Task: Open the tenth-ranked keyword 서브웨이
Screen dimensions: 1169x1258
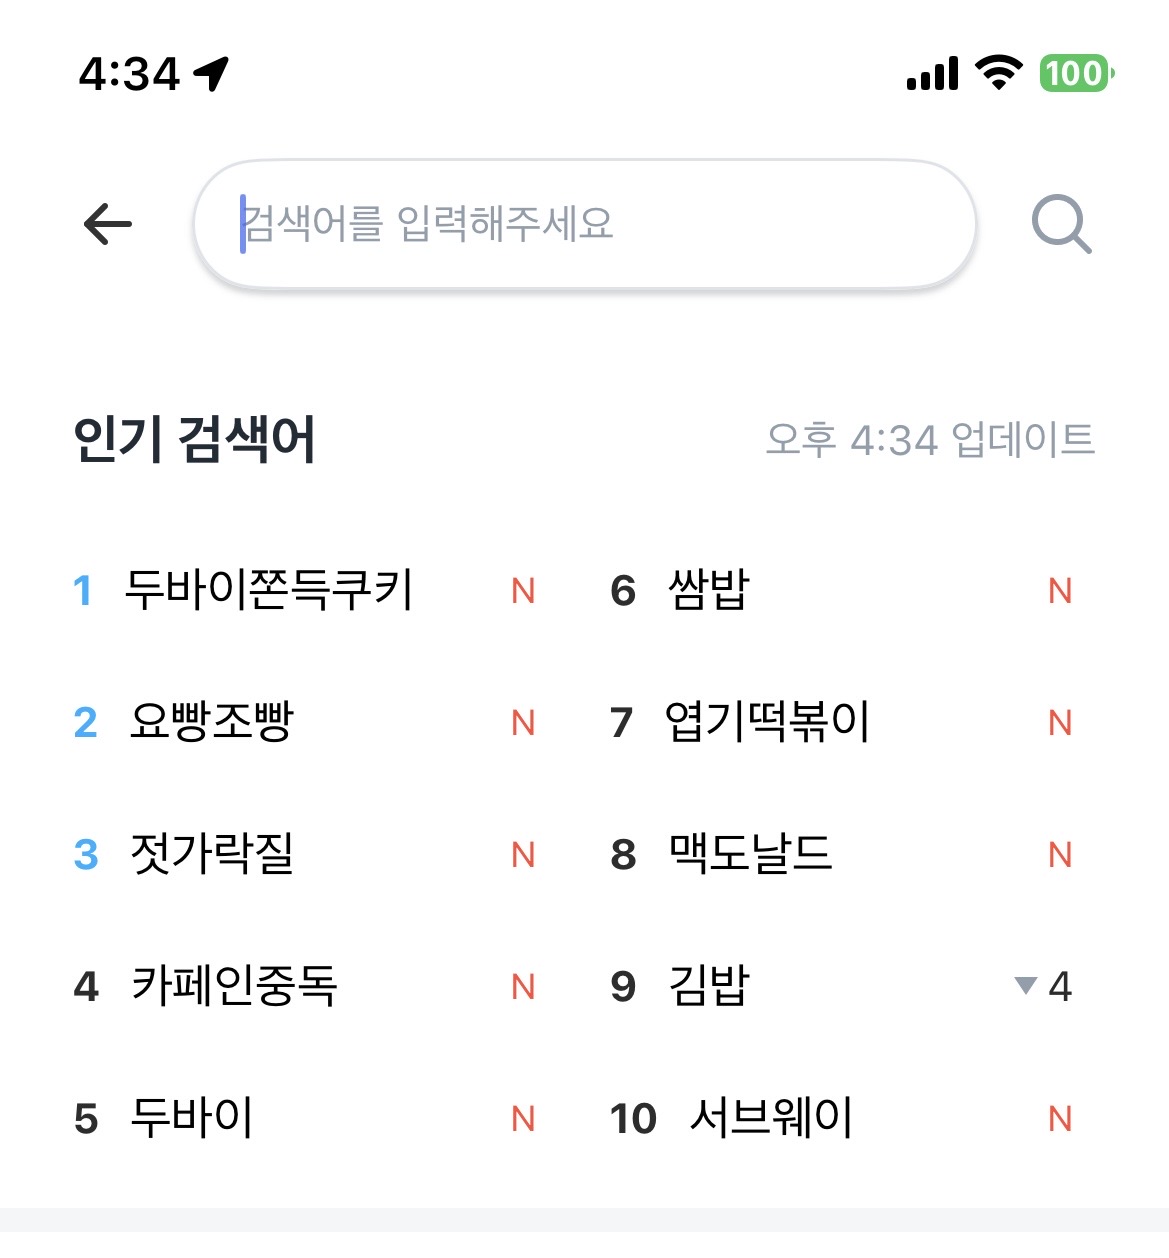Action: pyautogui.click(x=771, y=1118)
